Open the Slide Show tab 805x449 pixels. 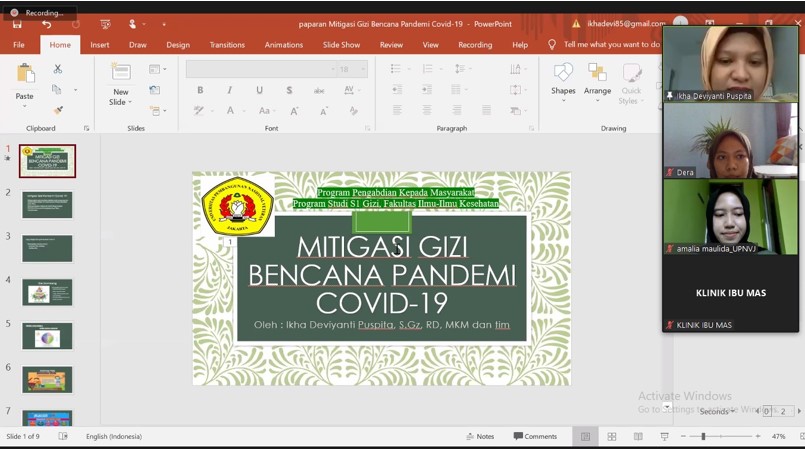pos(341,45)
